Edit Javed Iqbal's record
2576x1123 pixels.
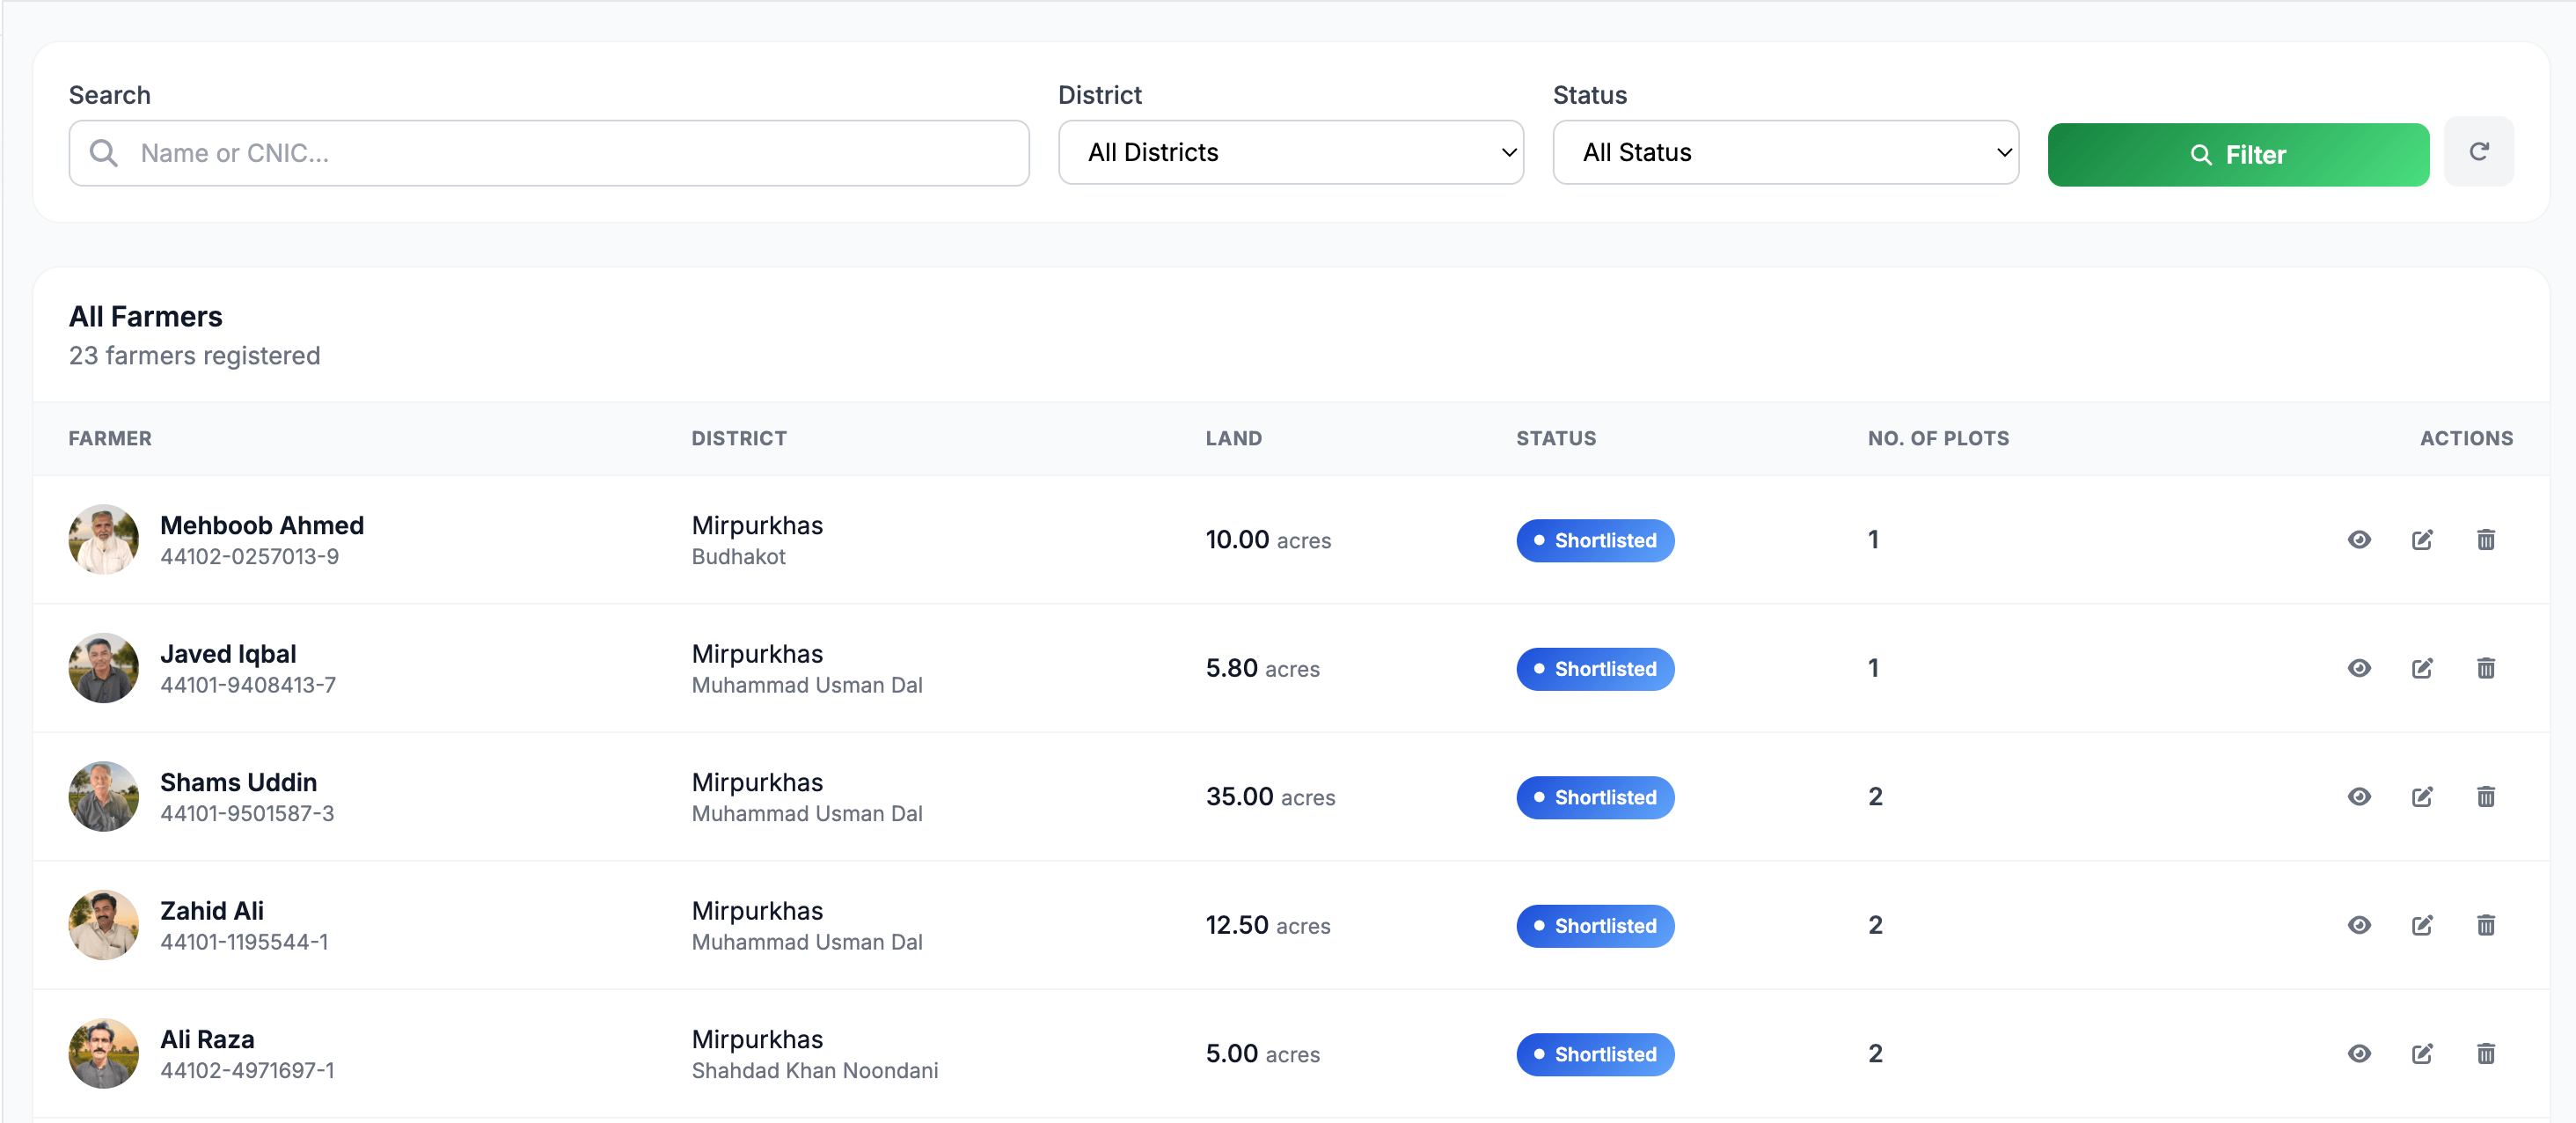pyautogui.click(x=2422, y=668)
